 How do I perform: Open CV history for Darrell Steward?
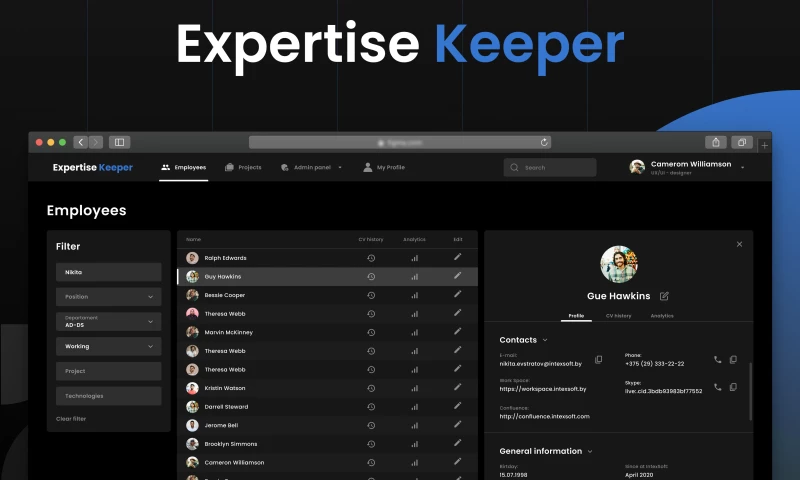(371, 407)
